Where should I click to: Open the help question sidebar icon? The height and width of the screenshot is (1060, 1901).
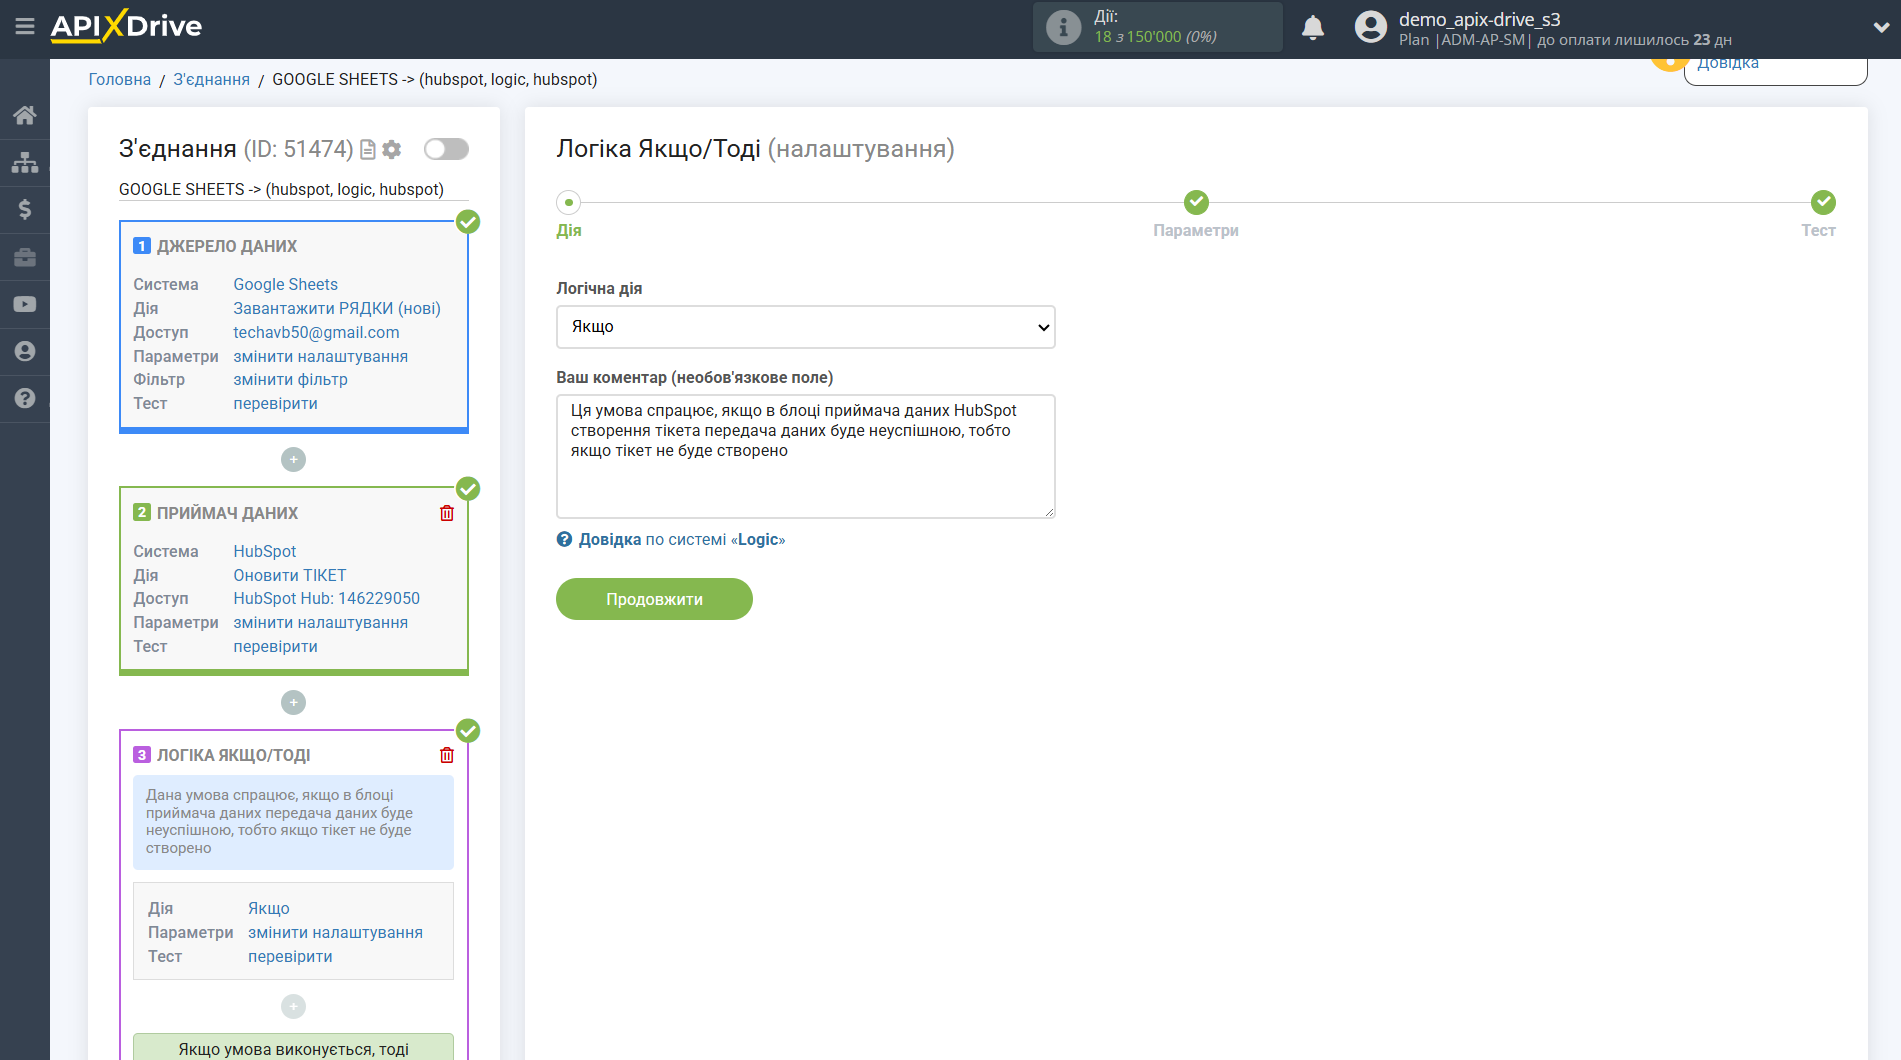pyautogui.click(x=25, y=398)
